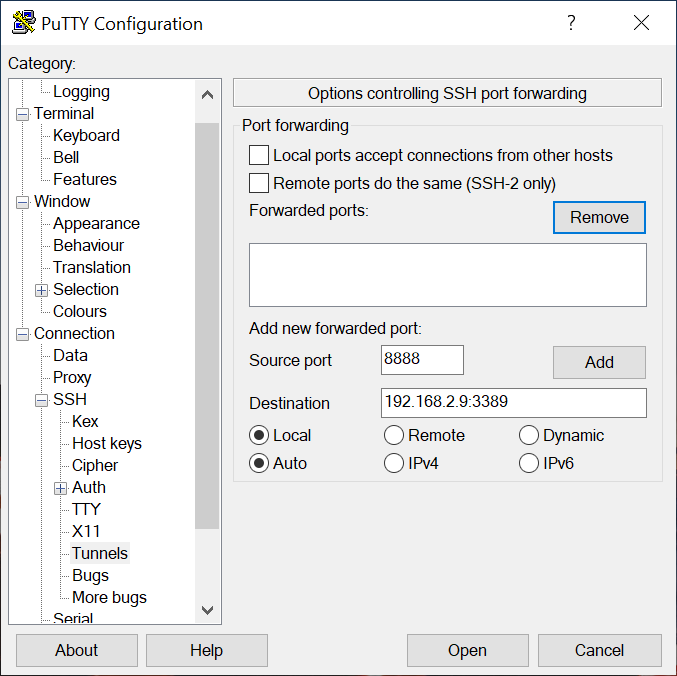Open the Proxy settings category
677x676 pixels.
[x=72, y=377]
